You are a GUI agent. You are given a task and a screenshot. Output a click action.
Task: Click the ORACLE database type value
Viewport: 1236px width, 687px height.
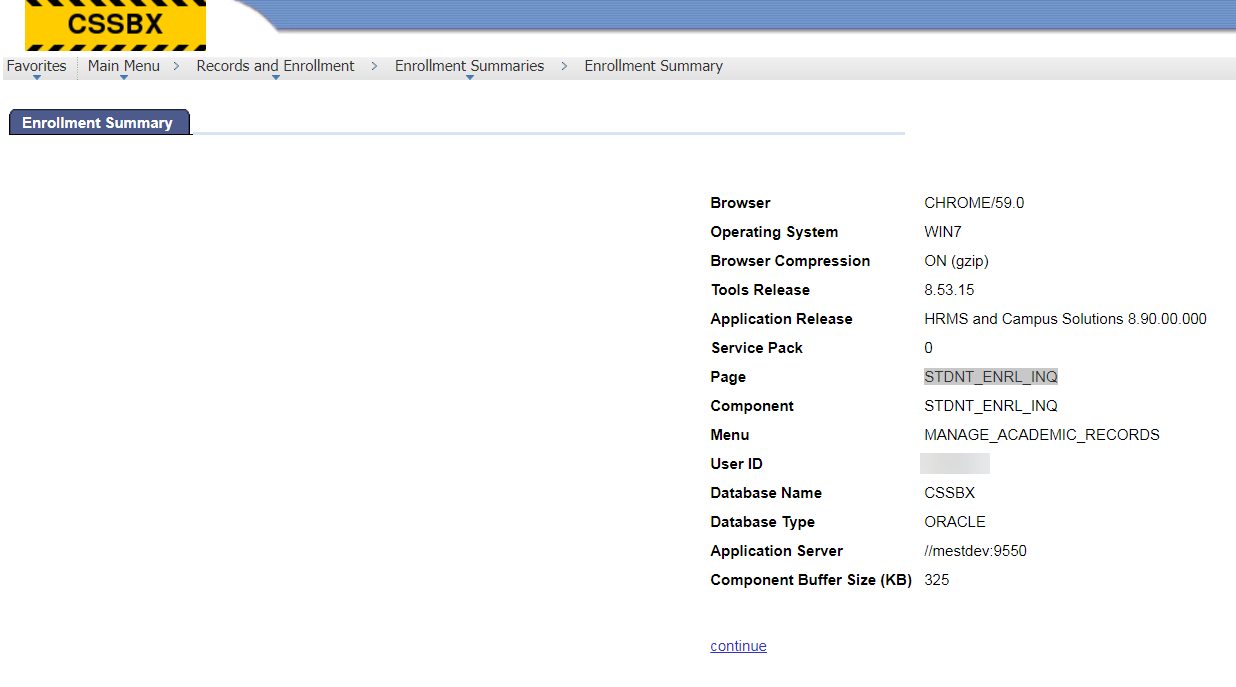(955, 522)
